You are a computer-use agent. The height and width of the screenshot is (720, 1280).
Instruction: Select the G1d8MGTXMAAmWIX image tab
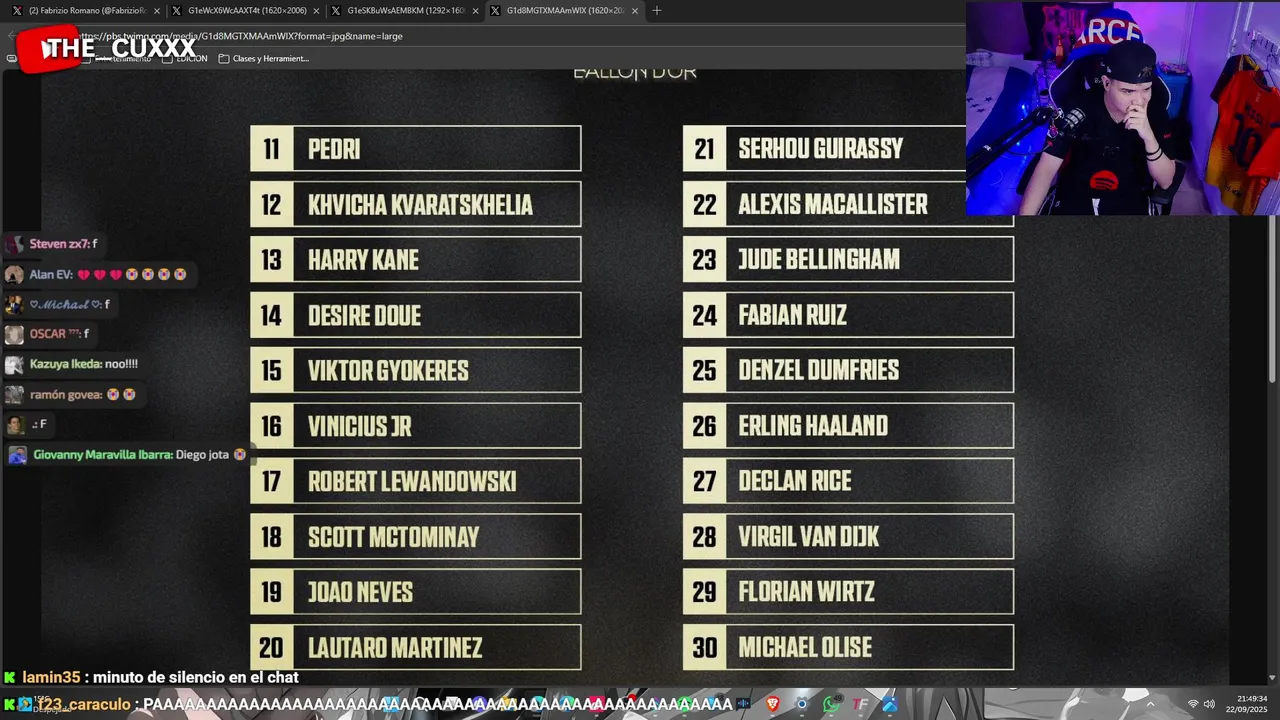tap(565, 11)
